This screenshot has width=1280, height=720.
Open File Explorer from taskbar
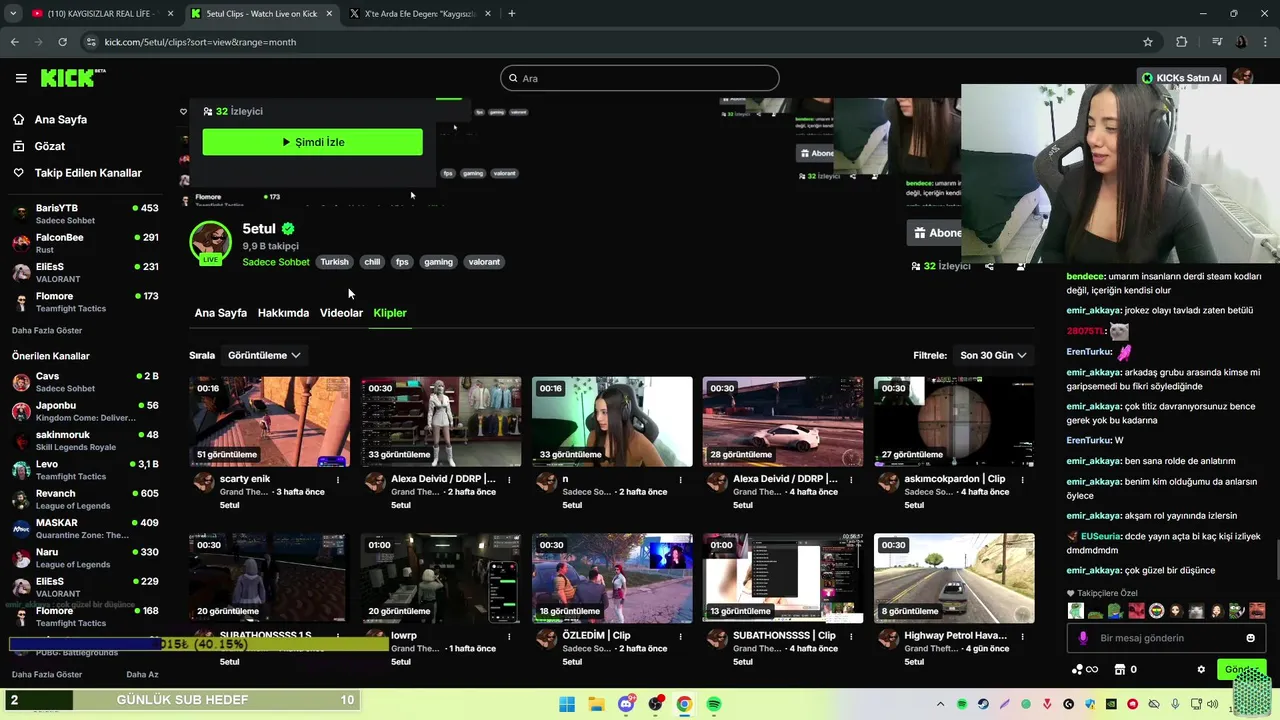pos(596,704)
